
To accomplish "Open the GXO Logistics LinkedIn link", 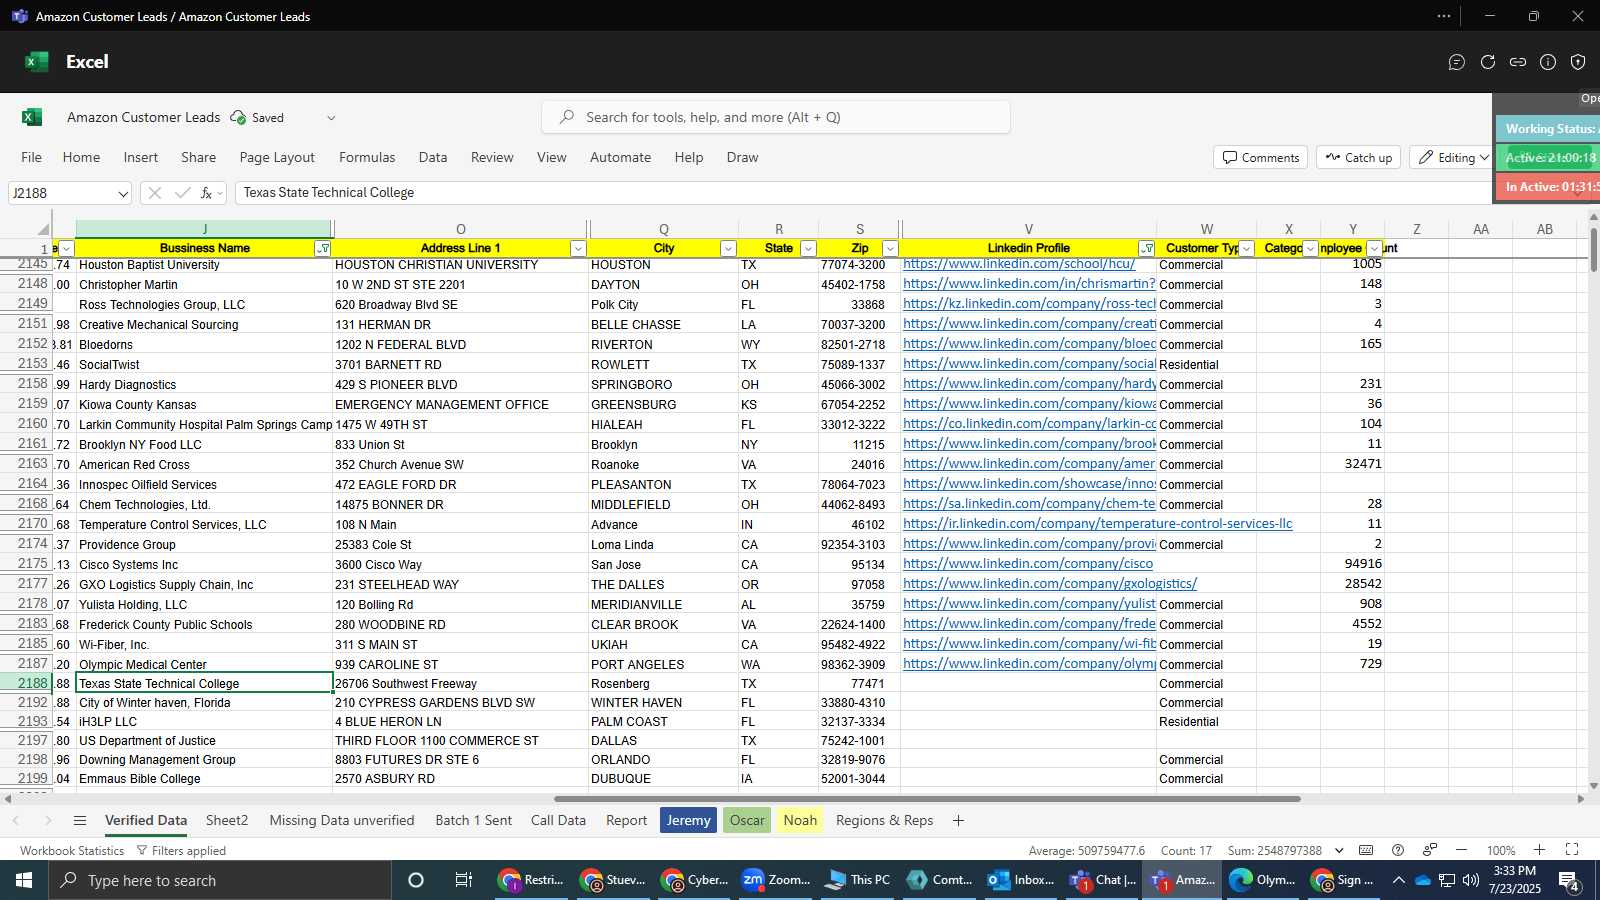I will (x=1050, y=584).
